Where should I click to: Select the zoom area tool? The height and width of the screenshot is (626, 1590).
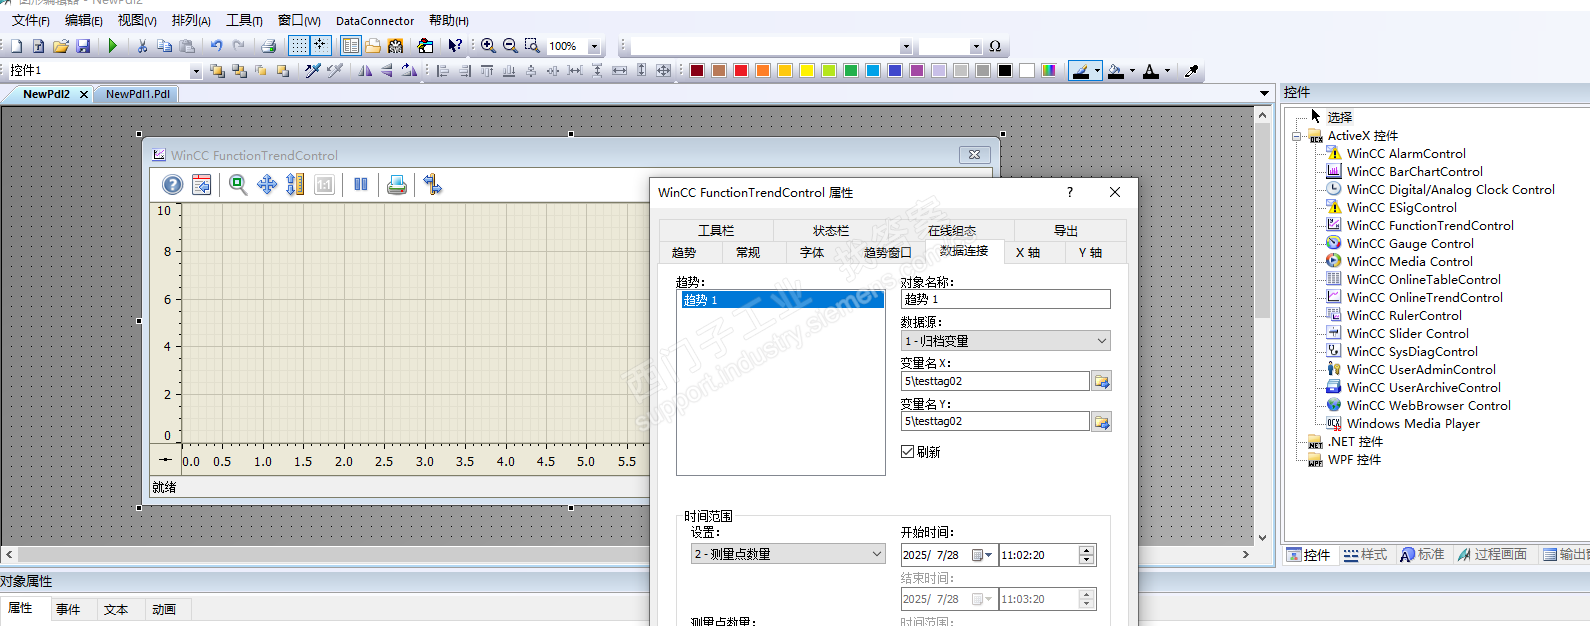(x=532, y=46)
